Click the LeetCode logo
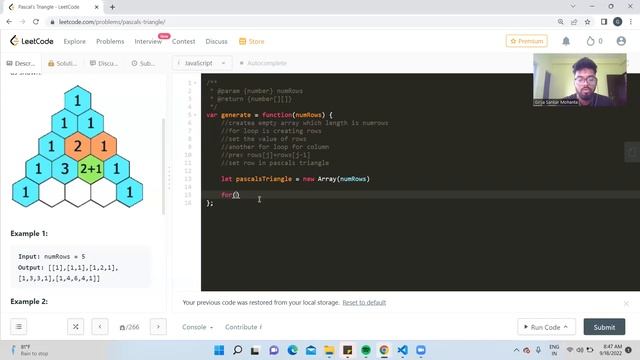This screenshot has width=640, height=360. [x=31, y=41]
